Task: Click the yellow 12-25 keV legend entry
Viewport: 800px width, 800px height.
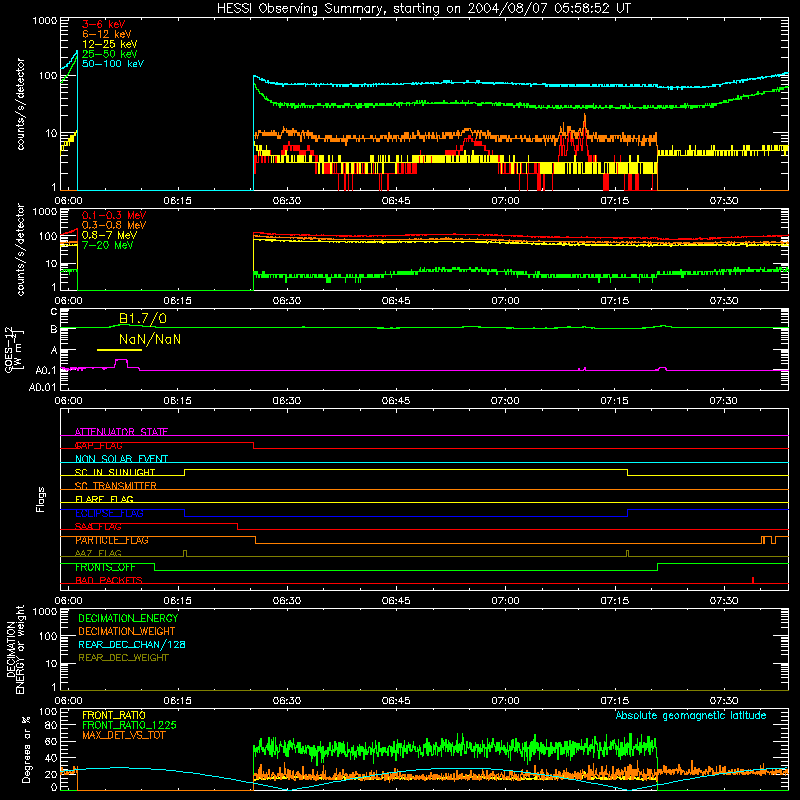Action: point(110,44)
